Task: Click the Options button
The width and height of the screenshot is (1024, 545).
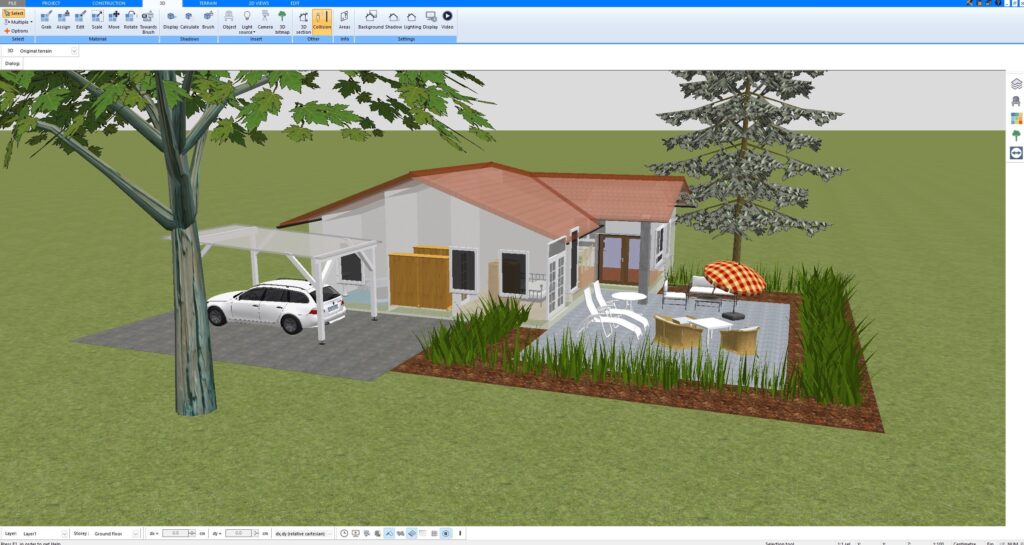Action: (17, 31)
